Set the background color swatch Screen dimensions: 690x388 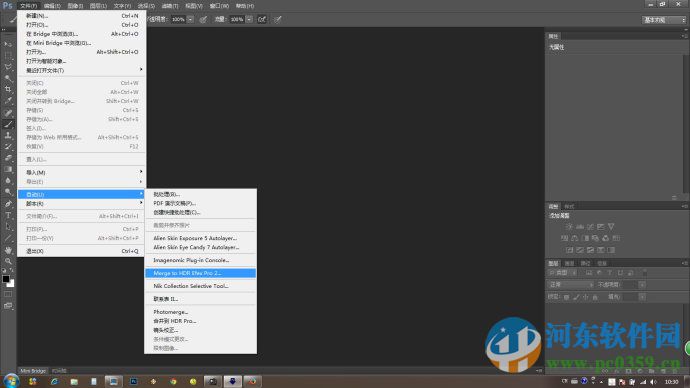11,284
